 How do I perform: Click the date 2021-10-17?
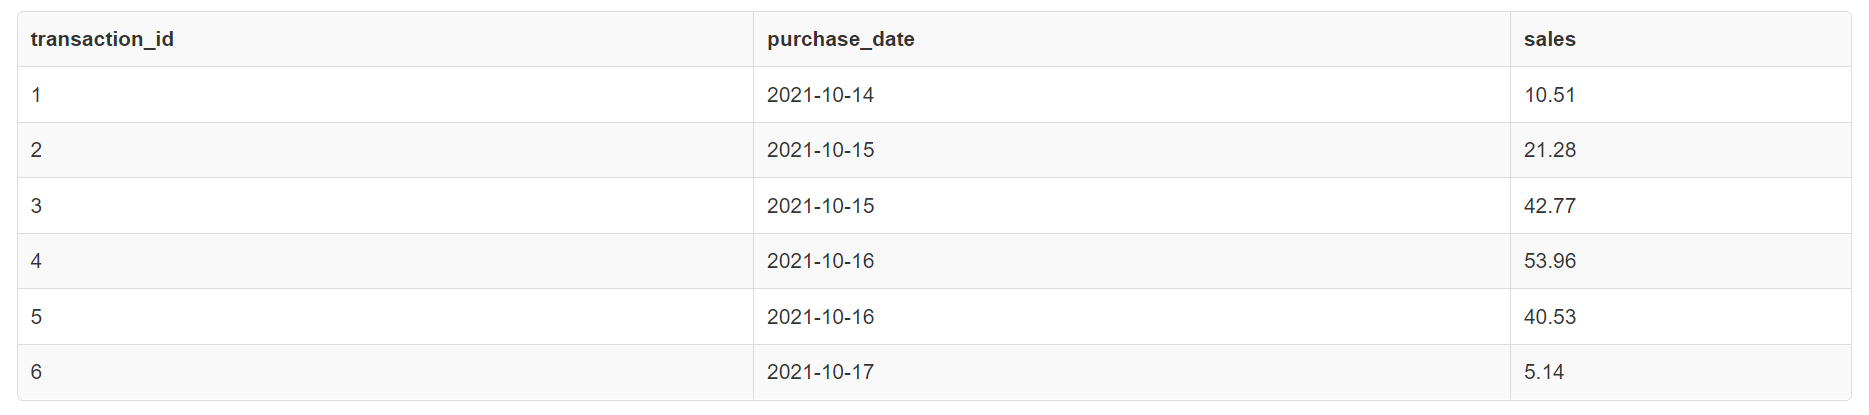click(x=820, y=372)
